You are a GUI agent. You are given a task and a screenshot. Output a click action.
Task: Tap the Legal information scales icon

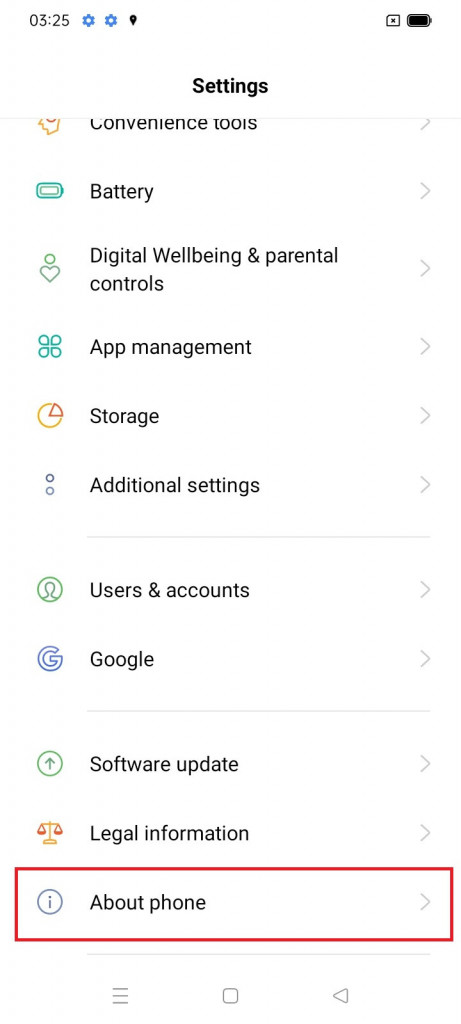pos(50,833)
